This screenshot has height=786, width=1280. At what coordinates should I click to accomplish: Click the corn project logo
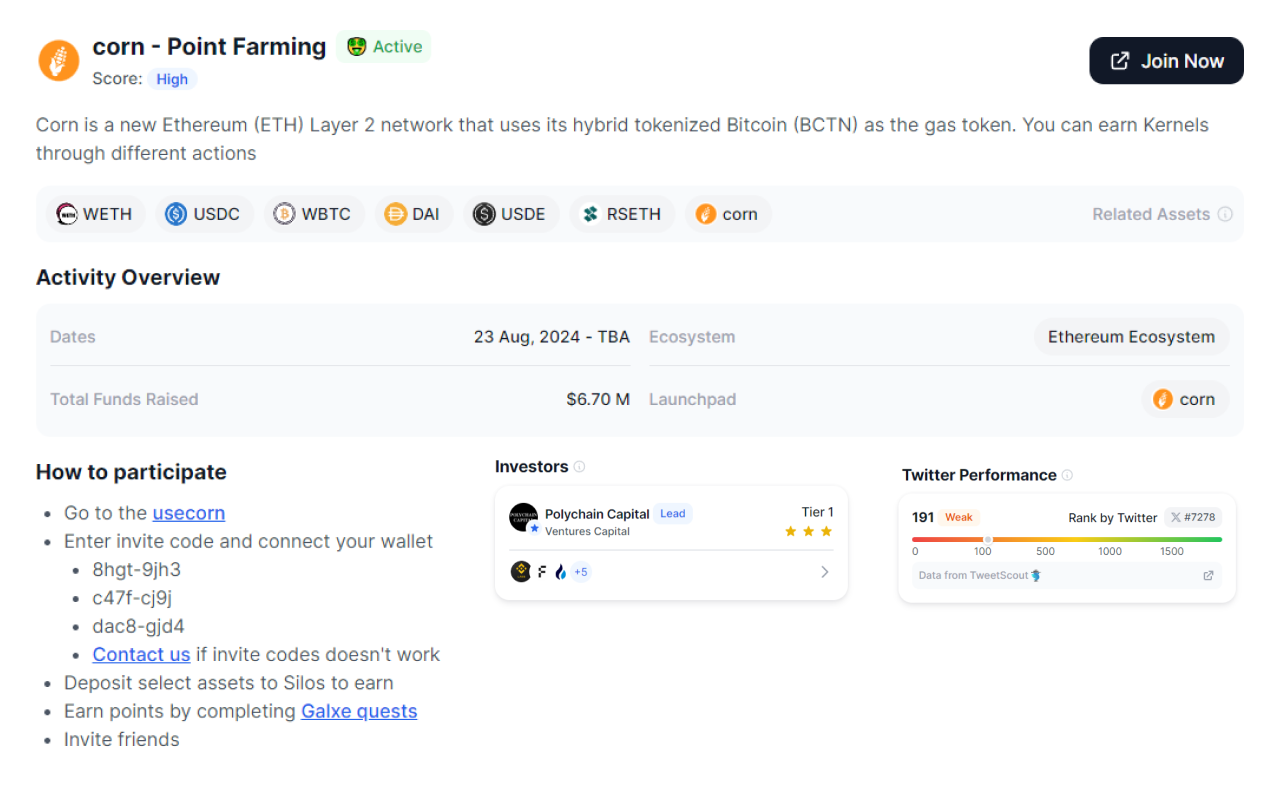59,61
